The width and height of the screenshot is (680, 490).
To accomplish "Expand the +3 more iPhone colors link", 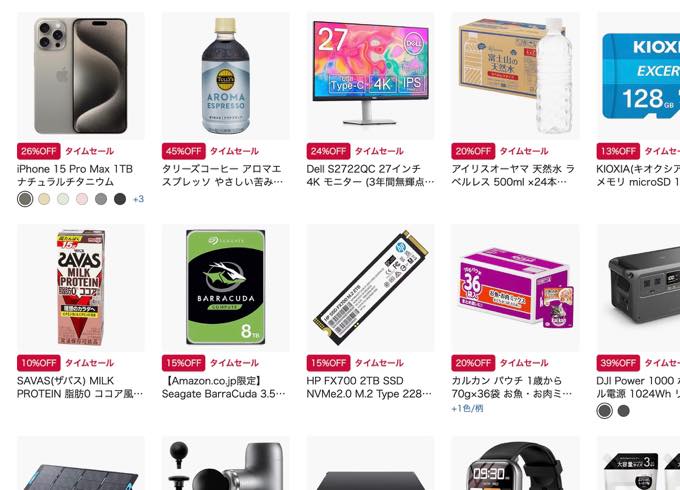I will coord(138,199).
